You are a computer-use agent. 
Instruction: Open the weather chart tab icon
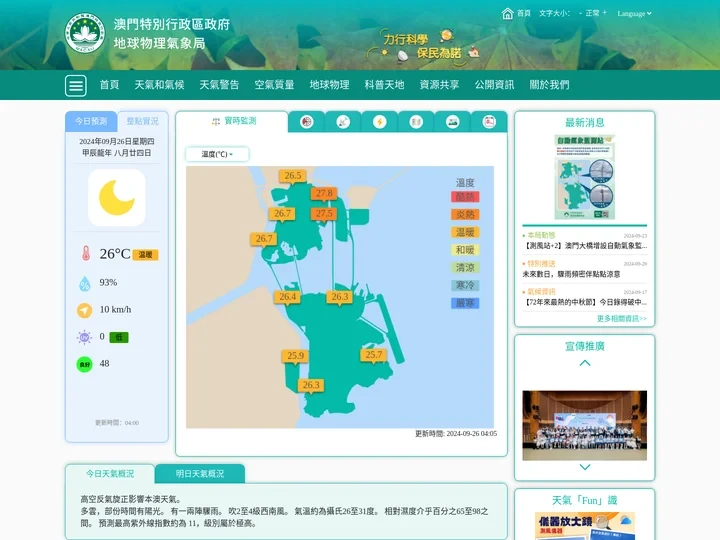tap(416, 122)
